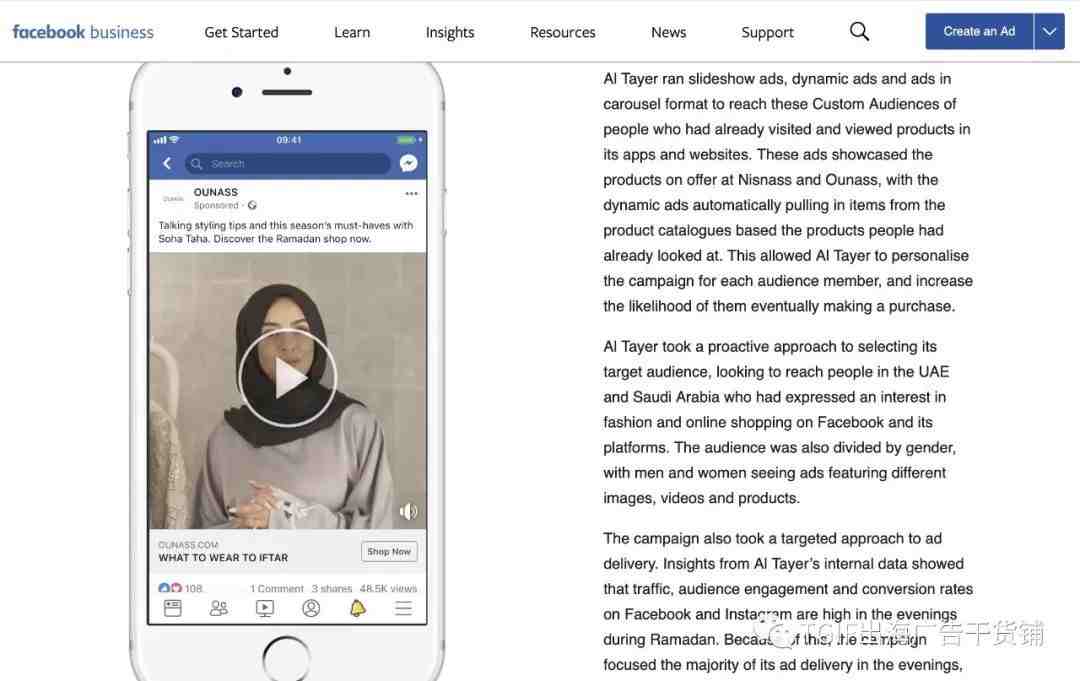Viewport: 1080px width, 681px height.
Task: Open the Insights menu
Action: [450, 32]
